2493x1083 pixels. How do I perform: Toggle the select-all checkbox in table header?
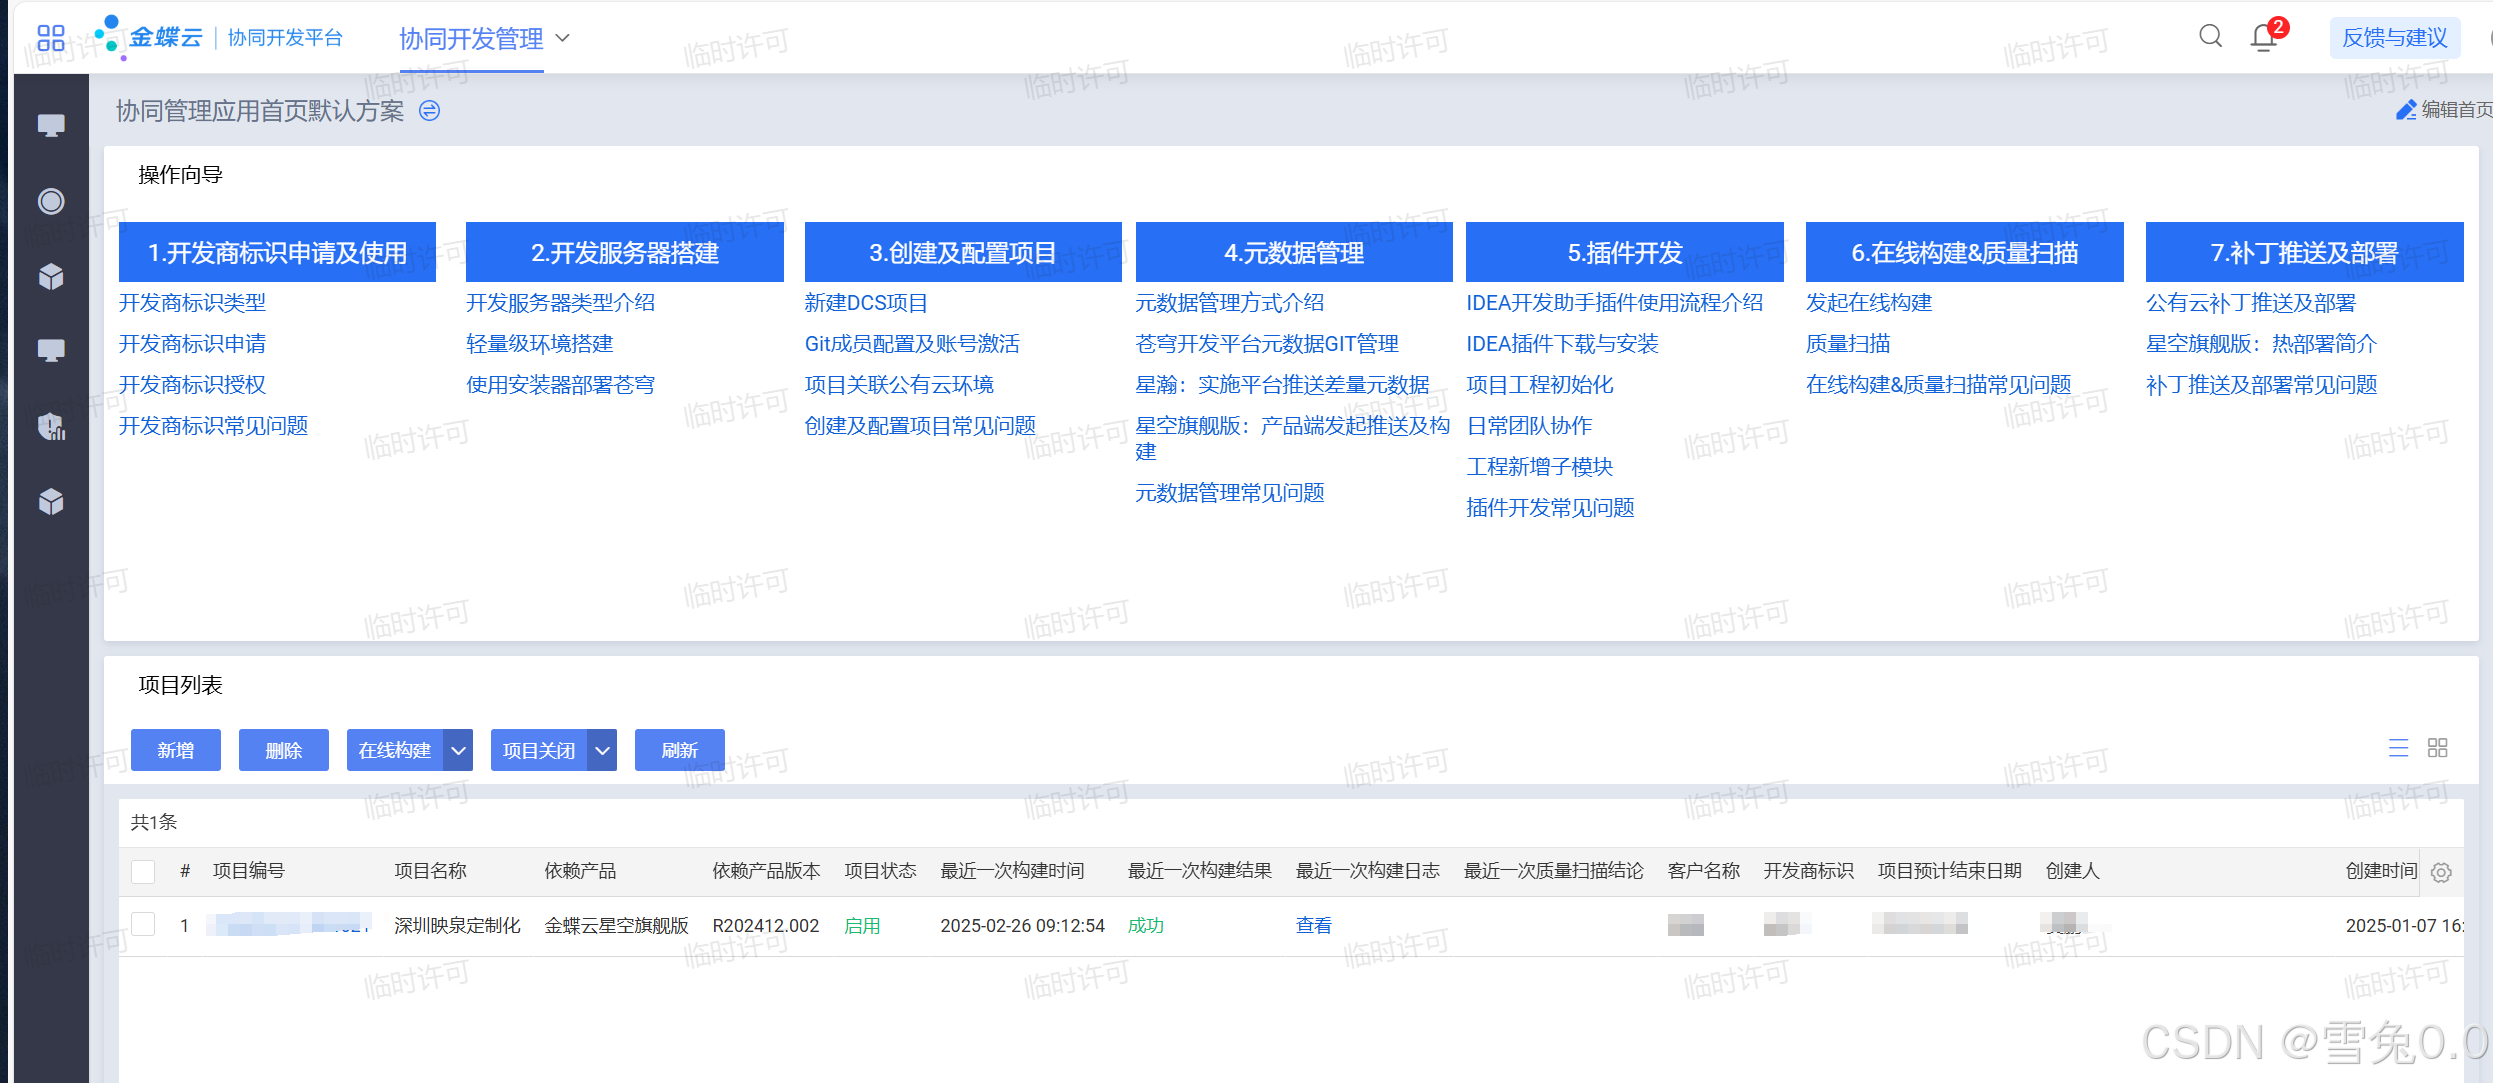(143, 872)
